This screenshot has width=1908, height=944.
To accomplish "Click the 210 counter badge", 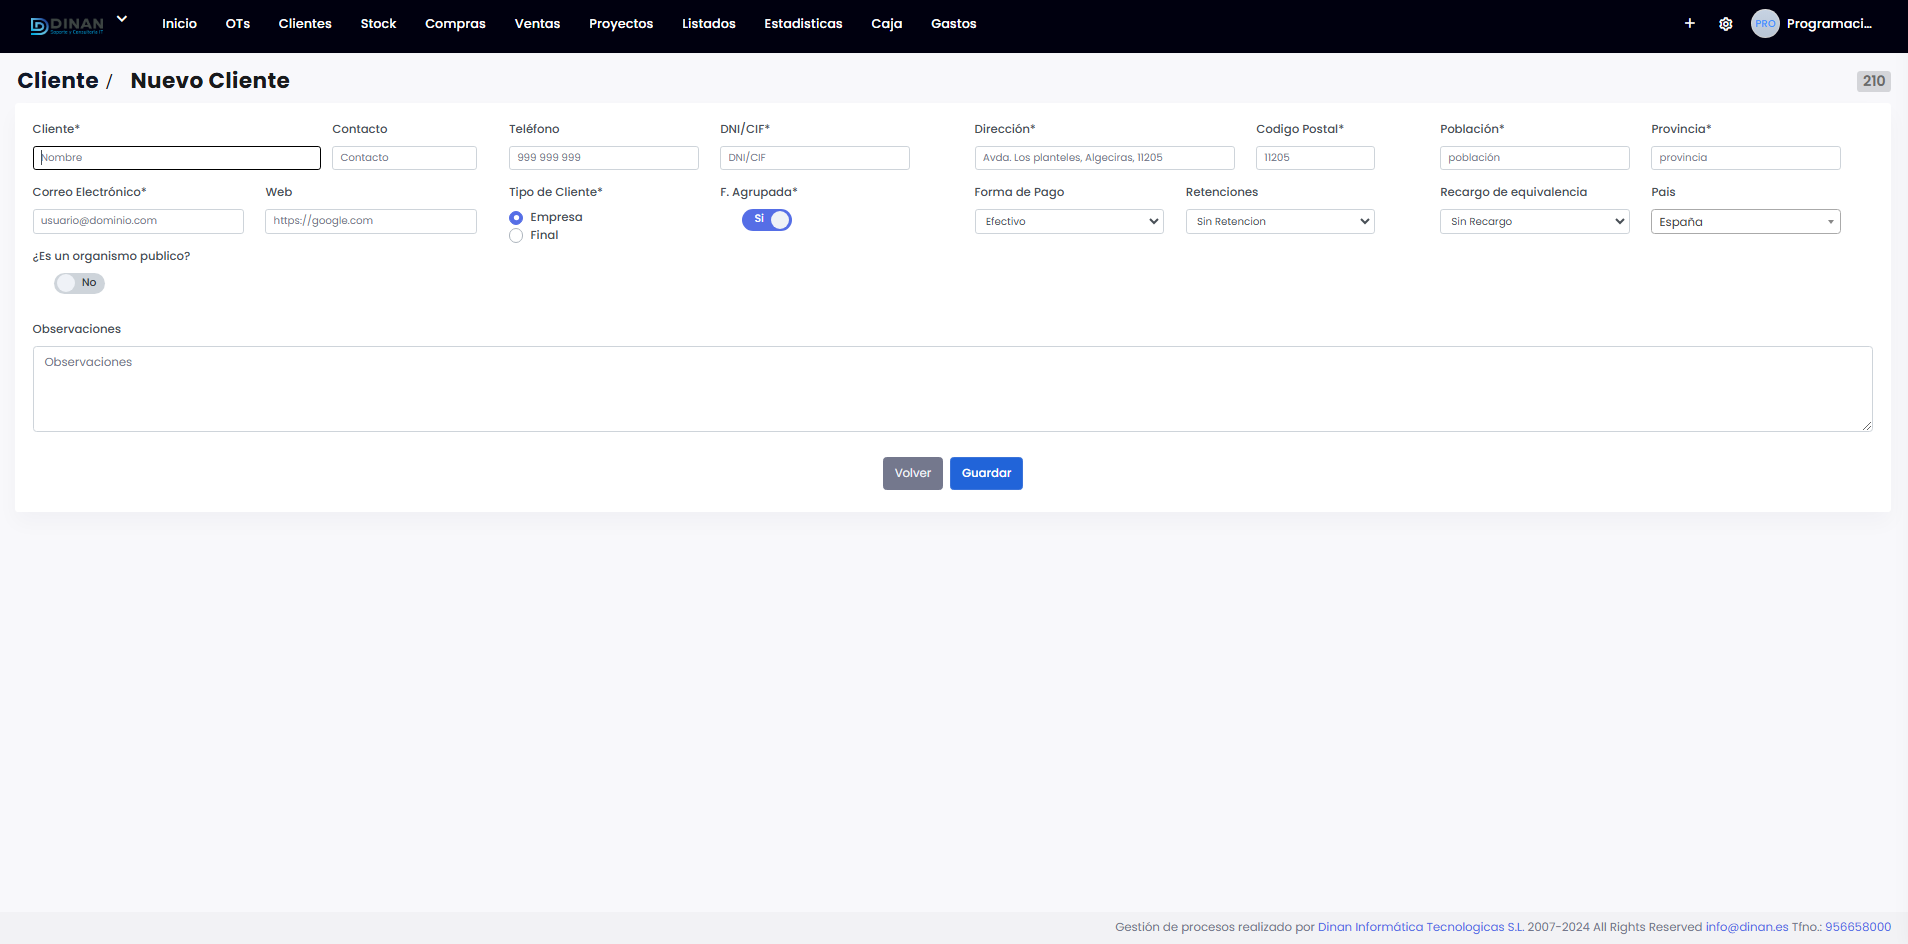I will (x=1873, y=81).
